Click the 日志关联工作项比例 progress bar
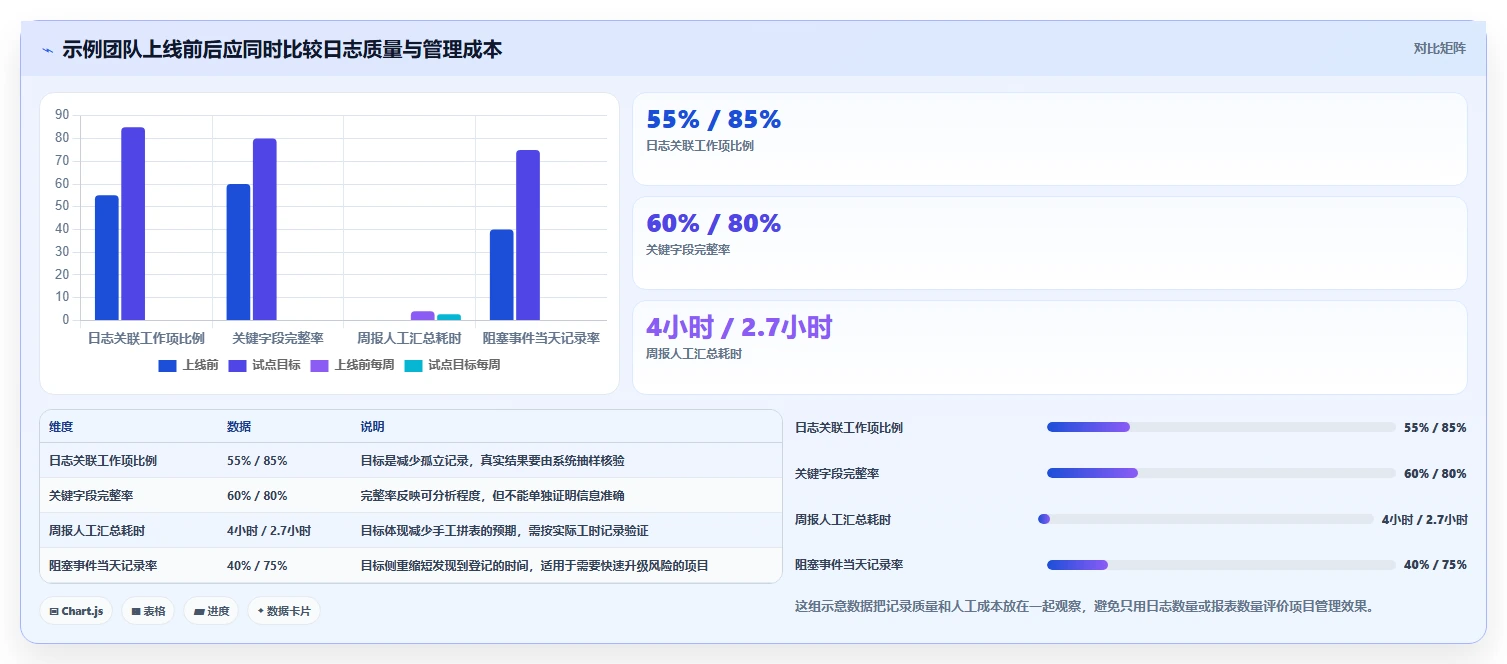This screenshot has width=1507, height=664. 1221,427
